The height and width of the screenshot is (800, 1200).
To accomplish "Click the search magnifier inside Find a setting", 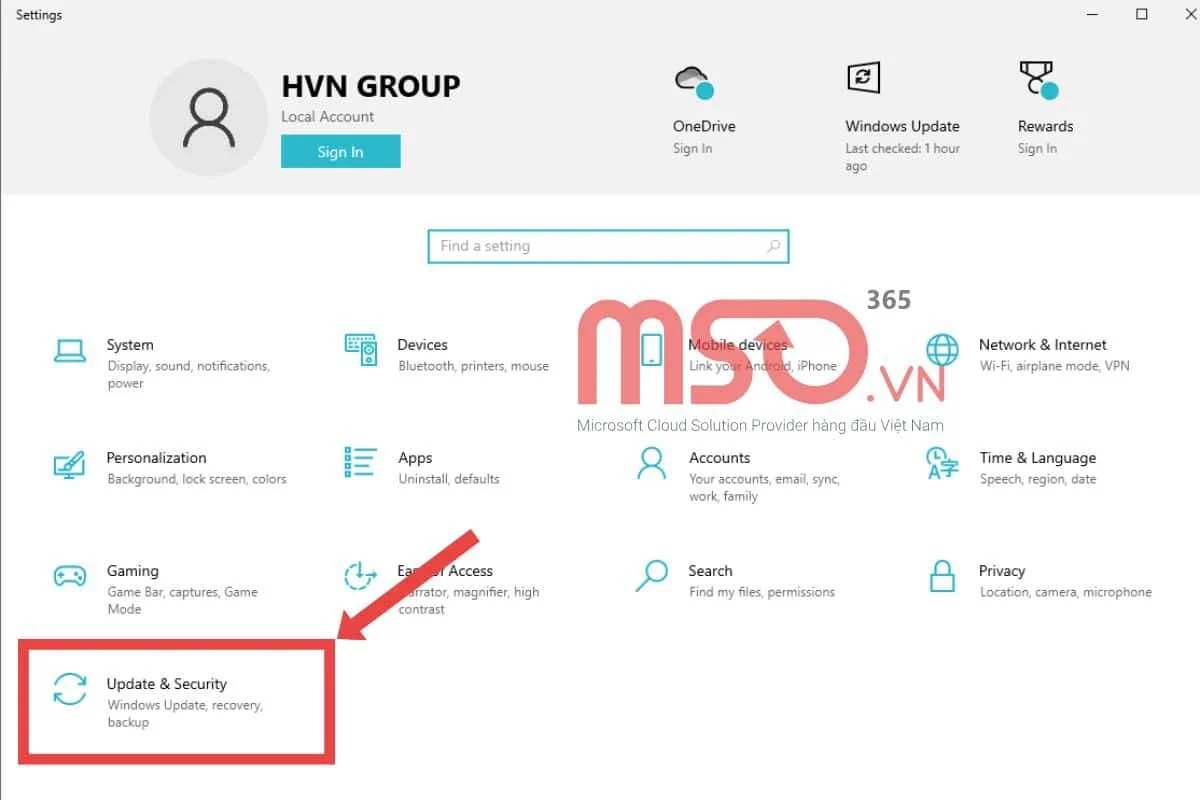I will click(x=773, y=246).
